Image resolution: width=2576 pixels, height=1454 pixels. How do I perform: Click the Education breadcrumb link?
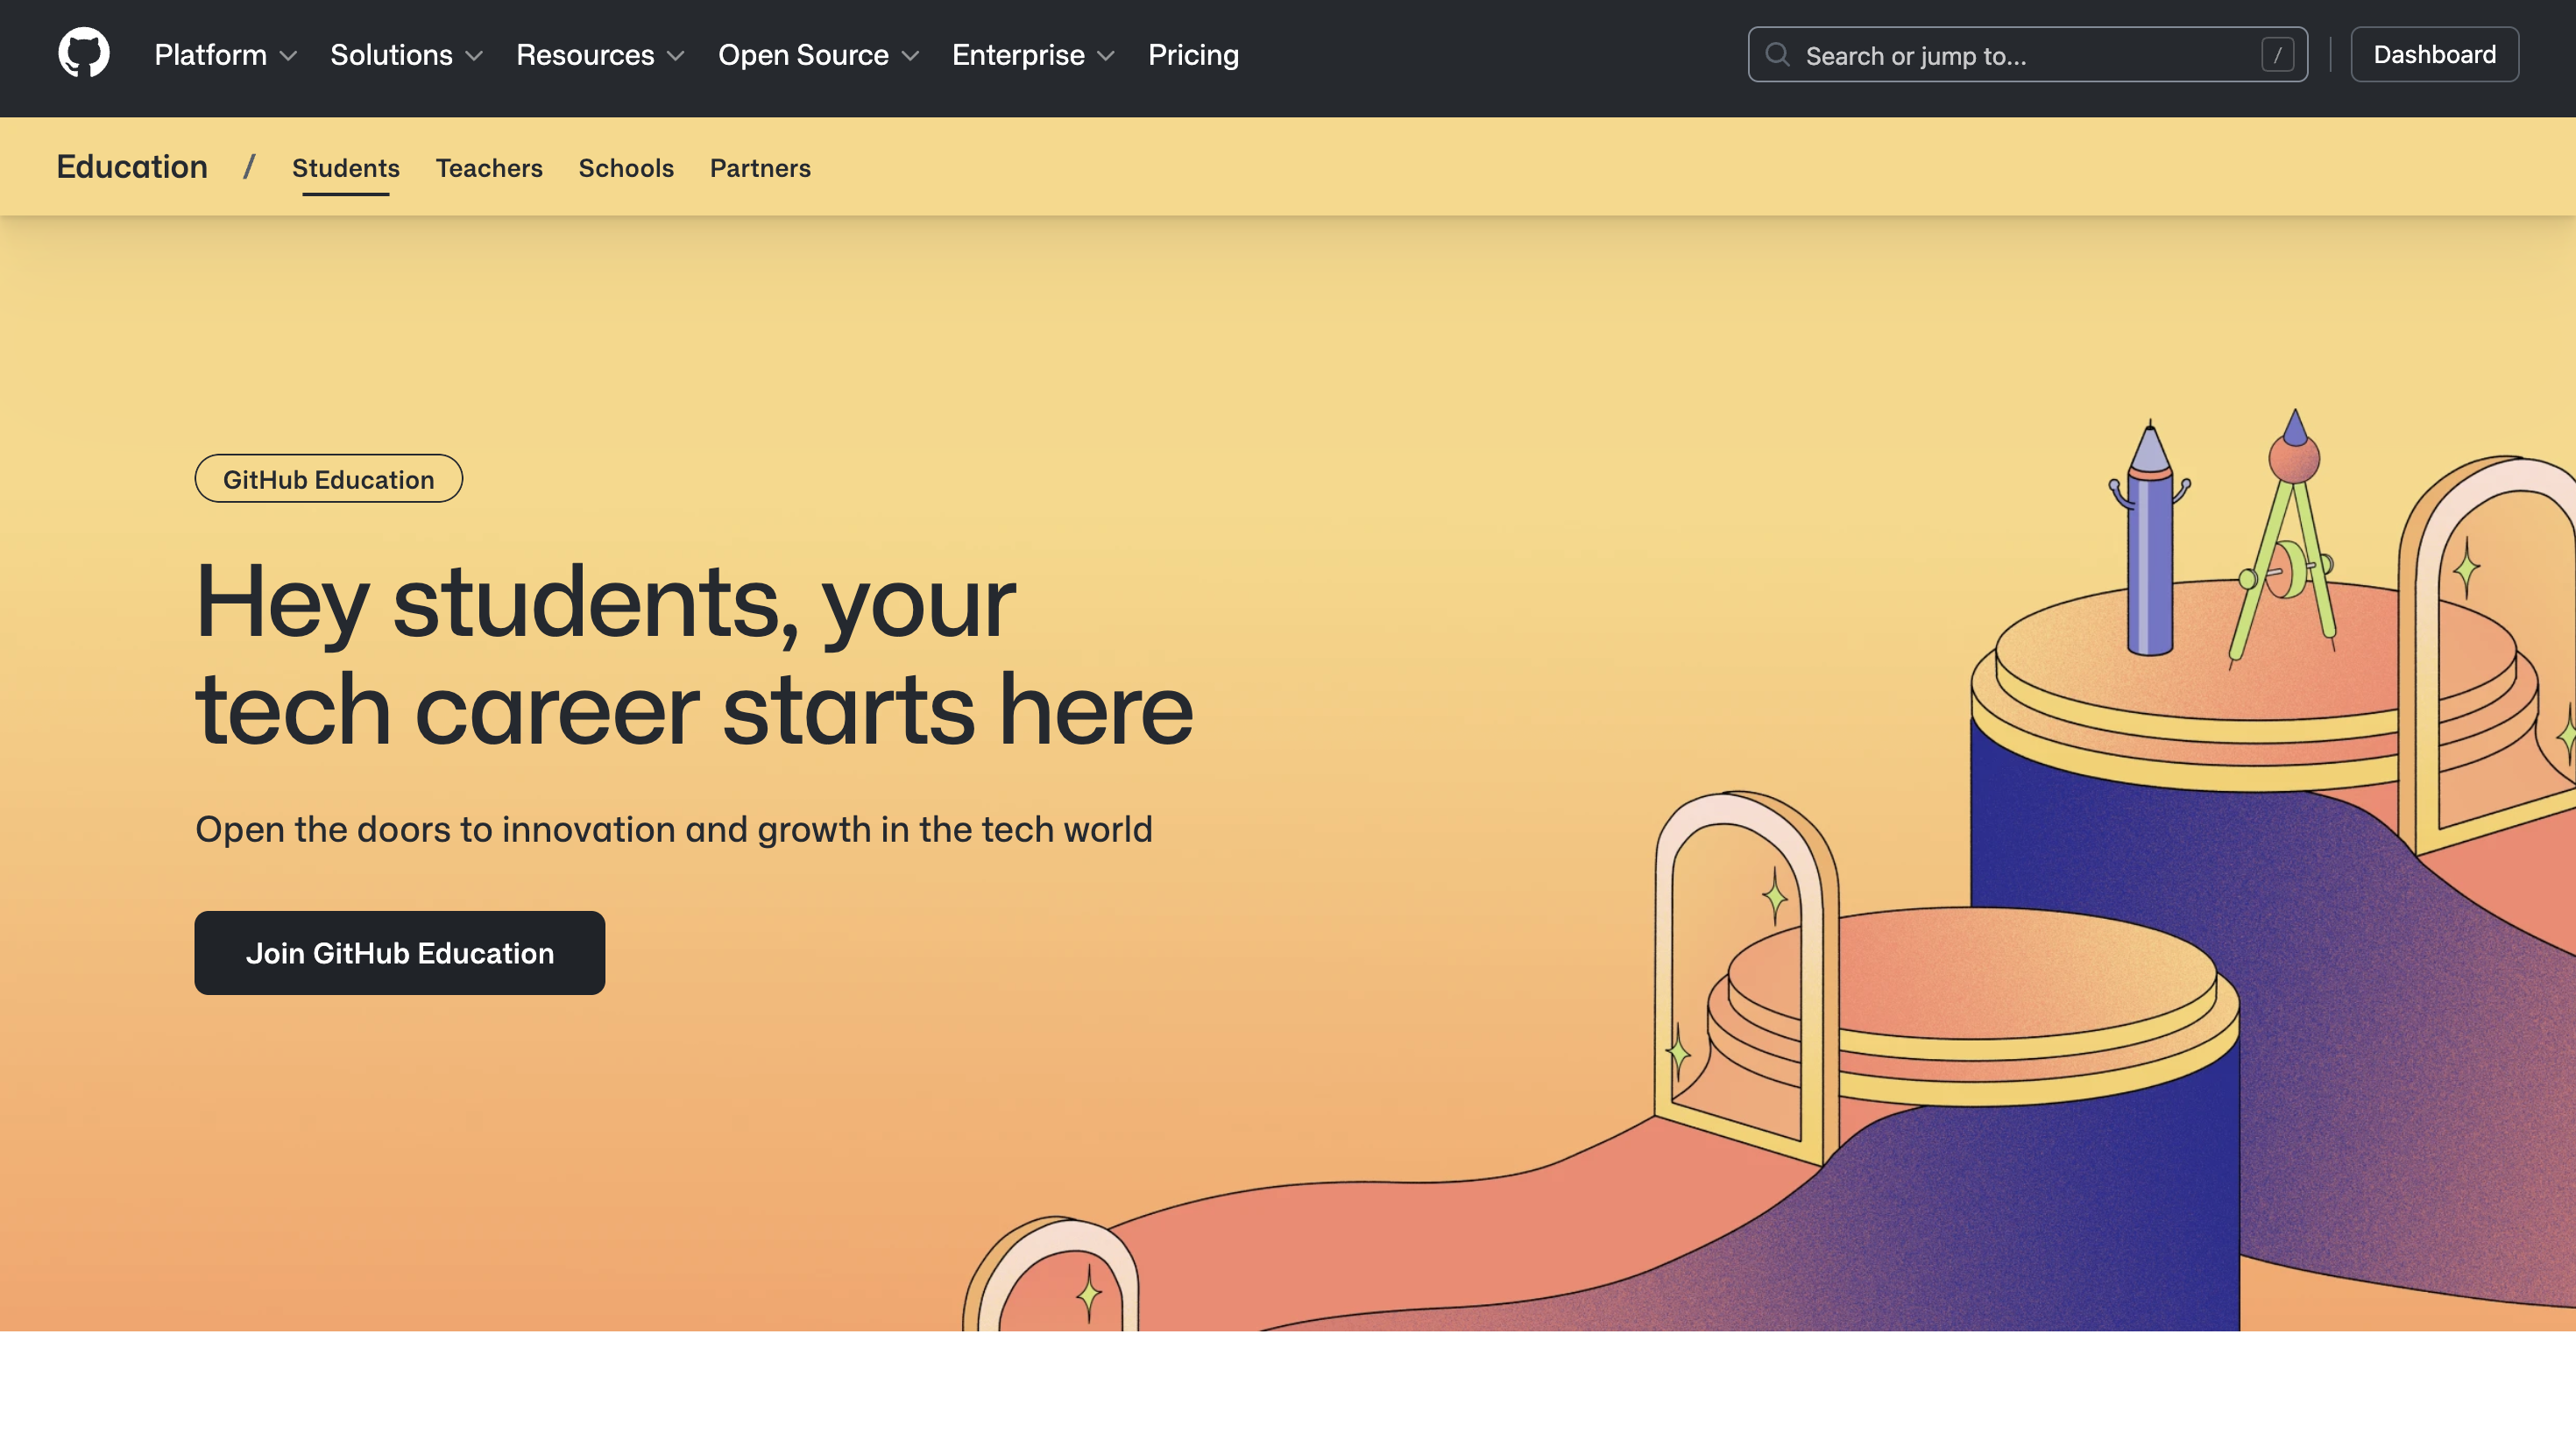pyautogui.click(x=132, y=166)
